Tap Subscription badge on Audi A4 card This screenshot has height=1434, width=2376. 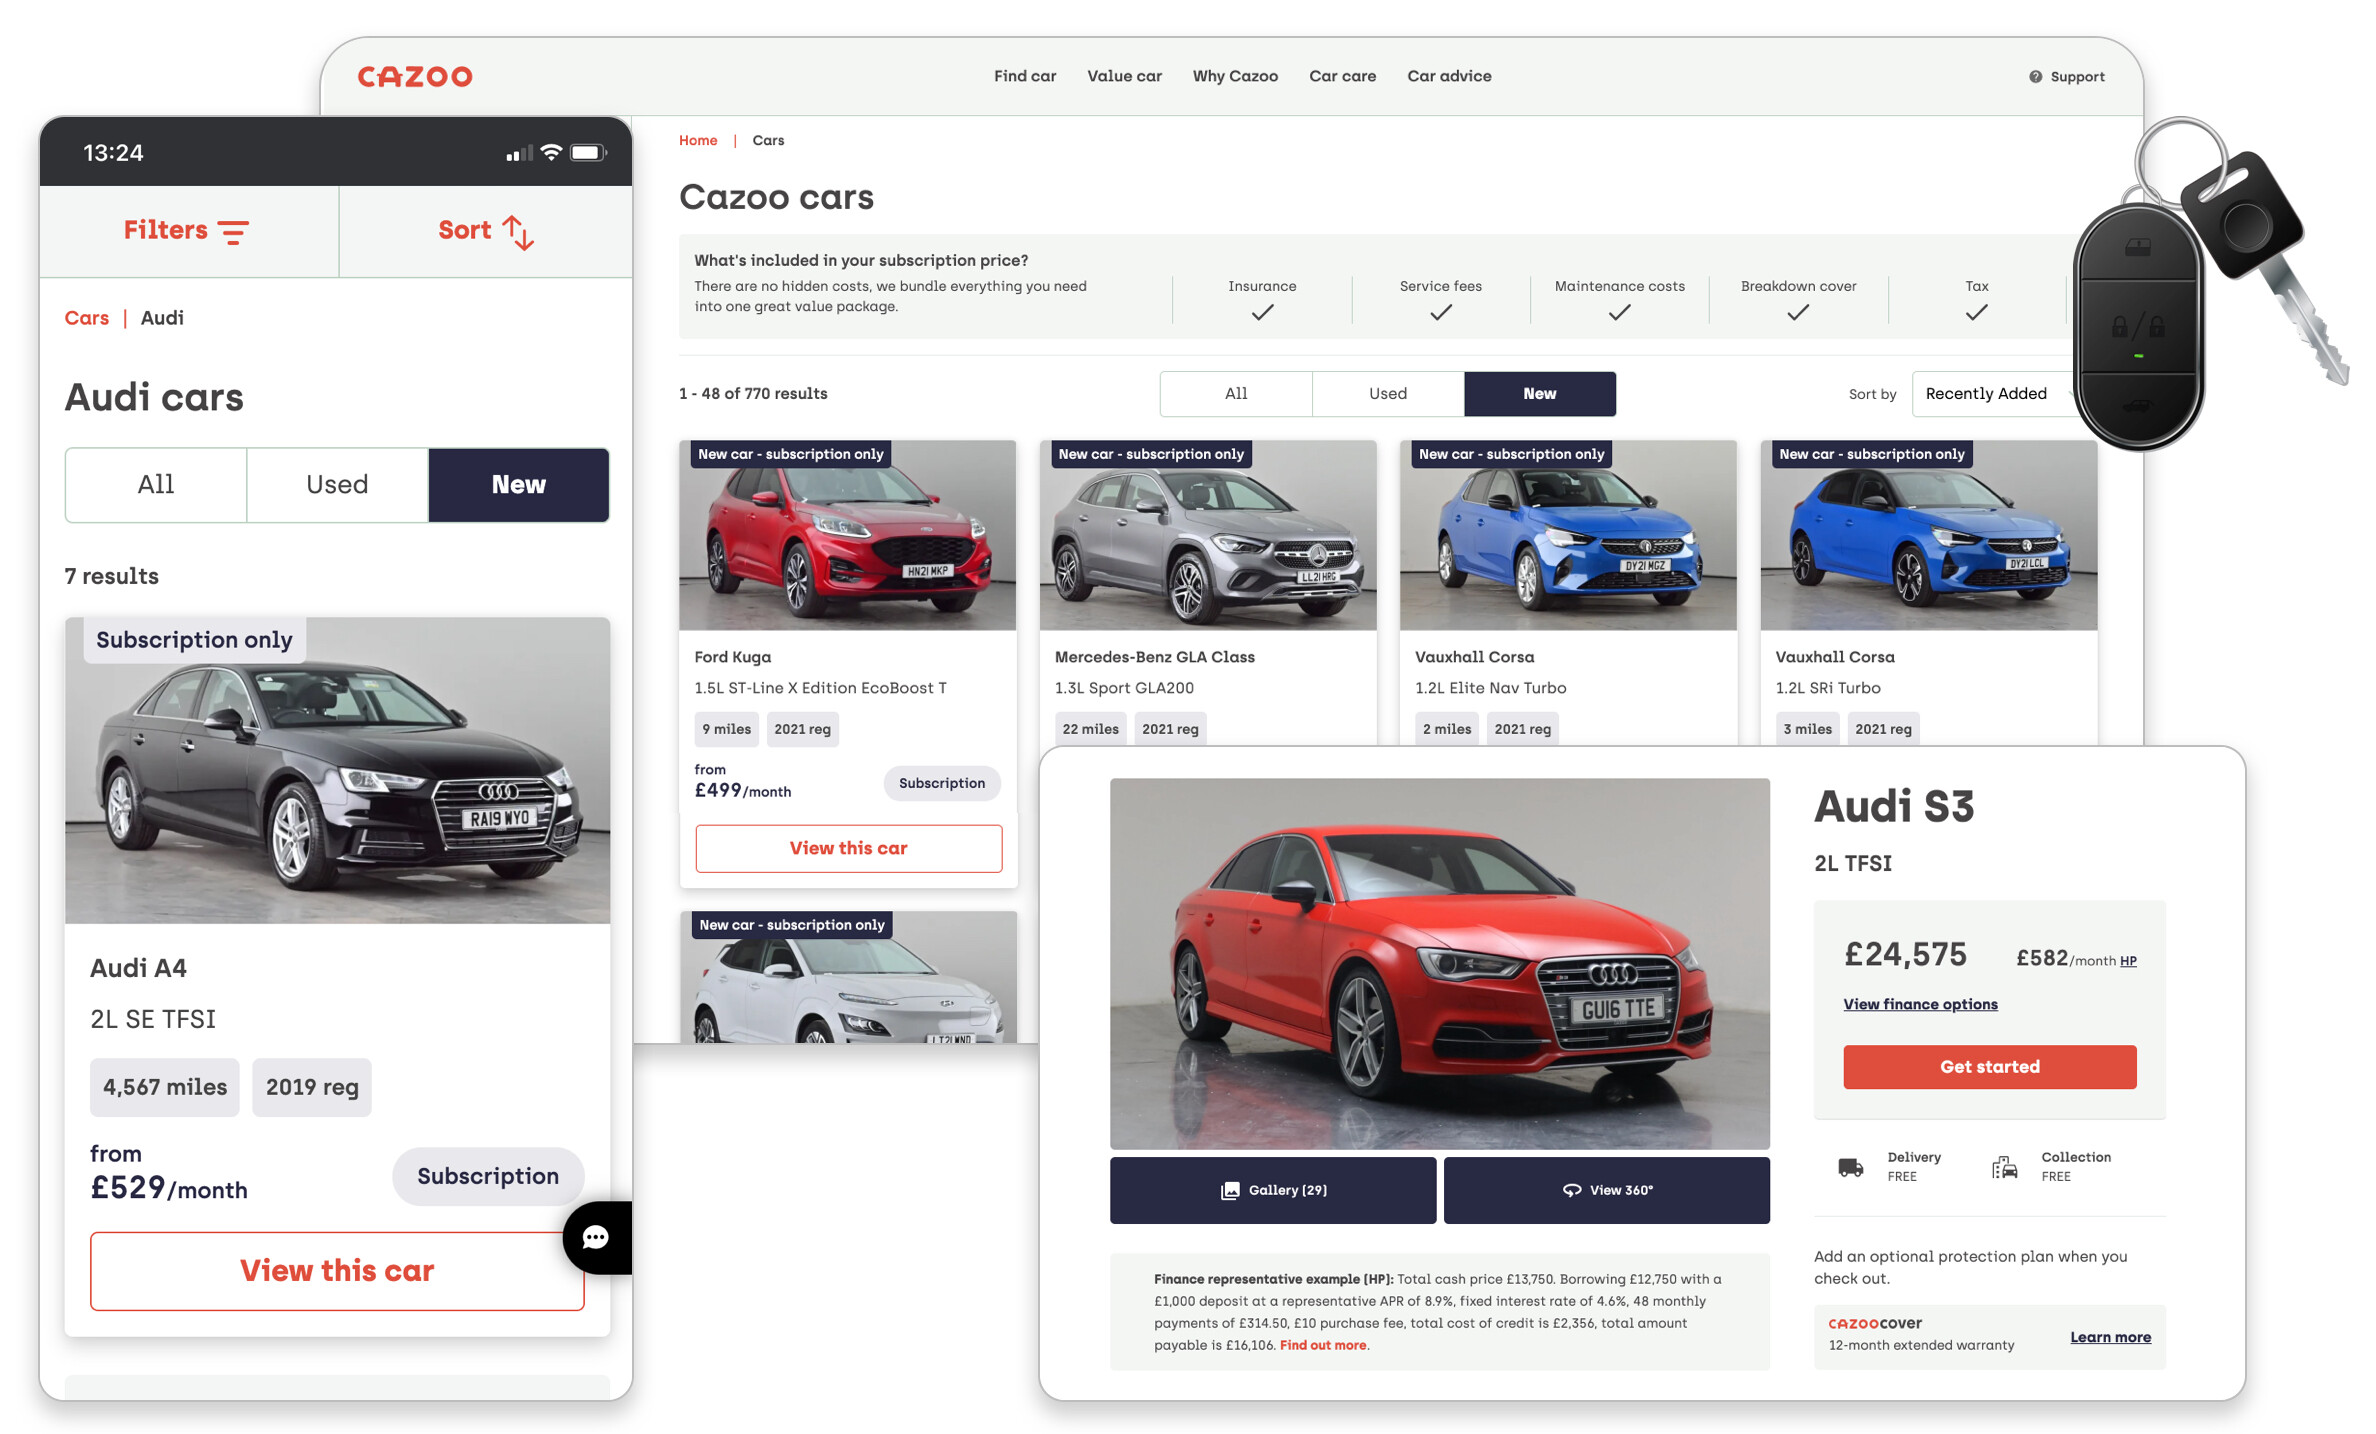coord(488,1176)
